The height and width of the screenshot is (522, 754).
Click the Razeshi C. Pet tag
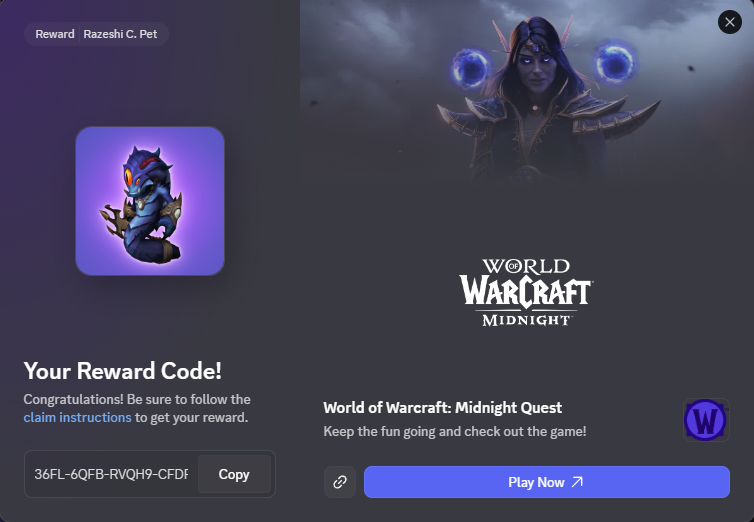tap(120, 34)
